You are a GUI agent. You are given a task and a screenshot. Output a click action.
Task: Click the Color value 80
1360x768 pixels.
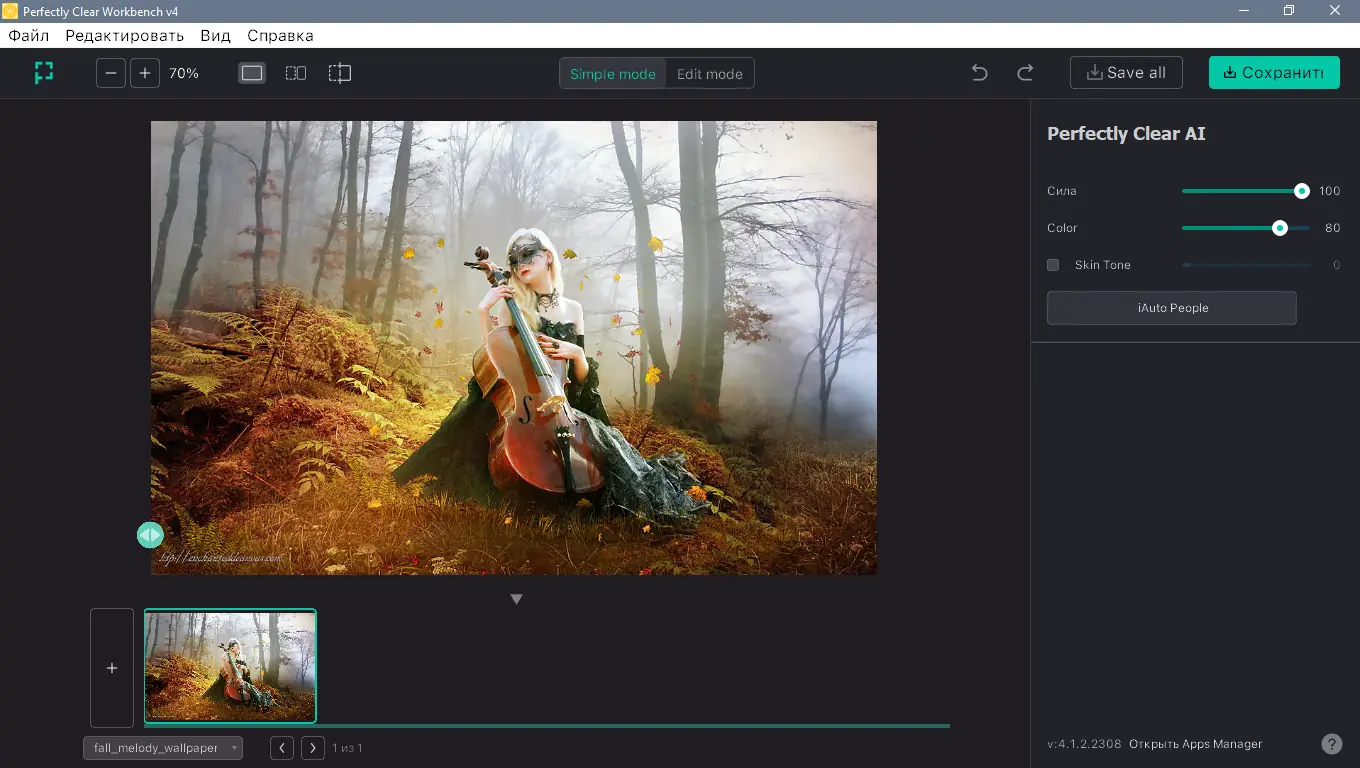coord(1332,228)
